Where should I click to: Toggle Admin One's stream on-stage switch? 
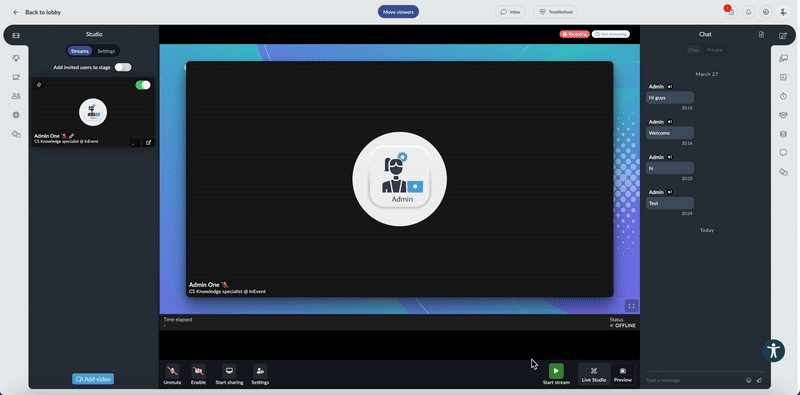coord(143,85)
